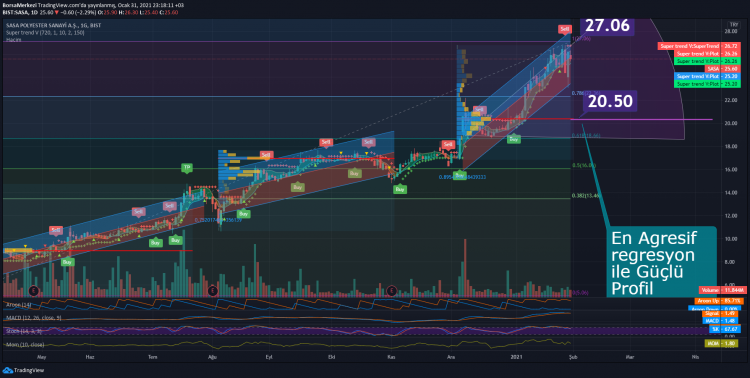Image resolution: width=750 pixels, height=378 pixels.
Task: Click the Mom (10, close) indicator title
Action: (25, 345)
